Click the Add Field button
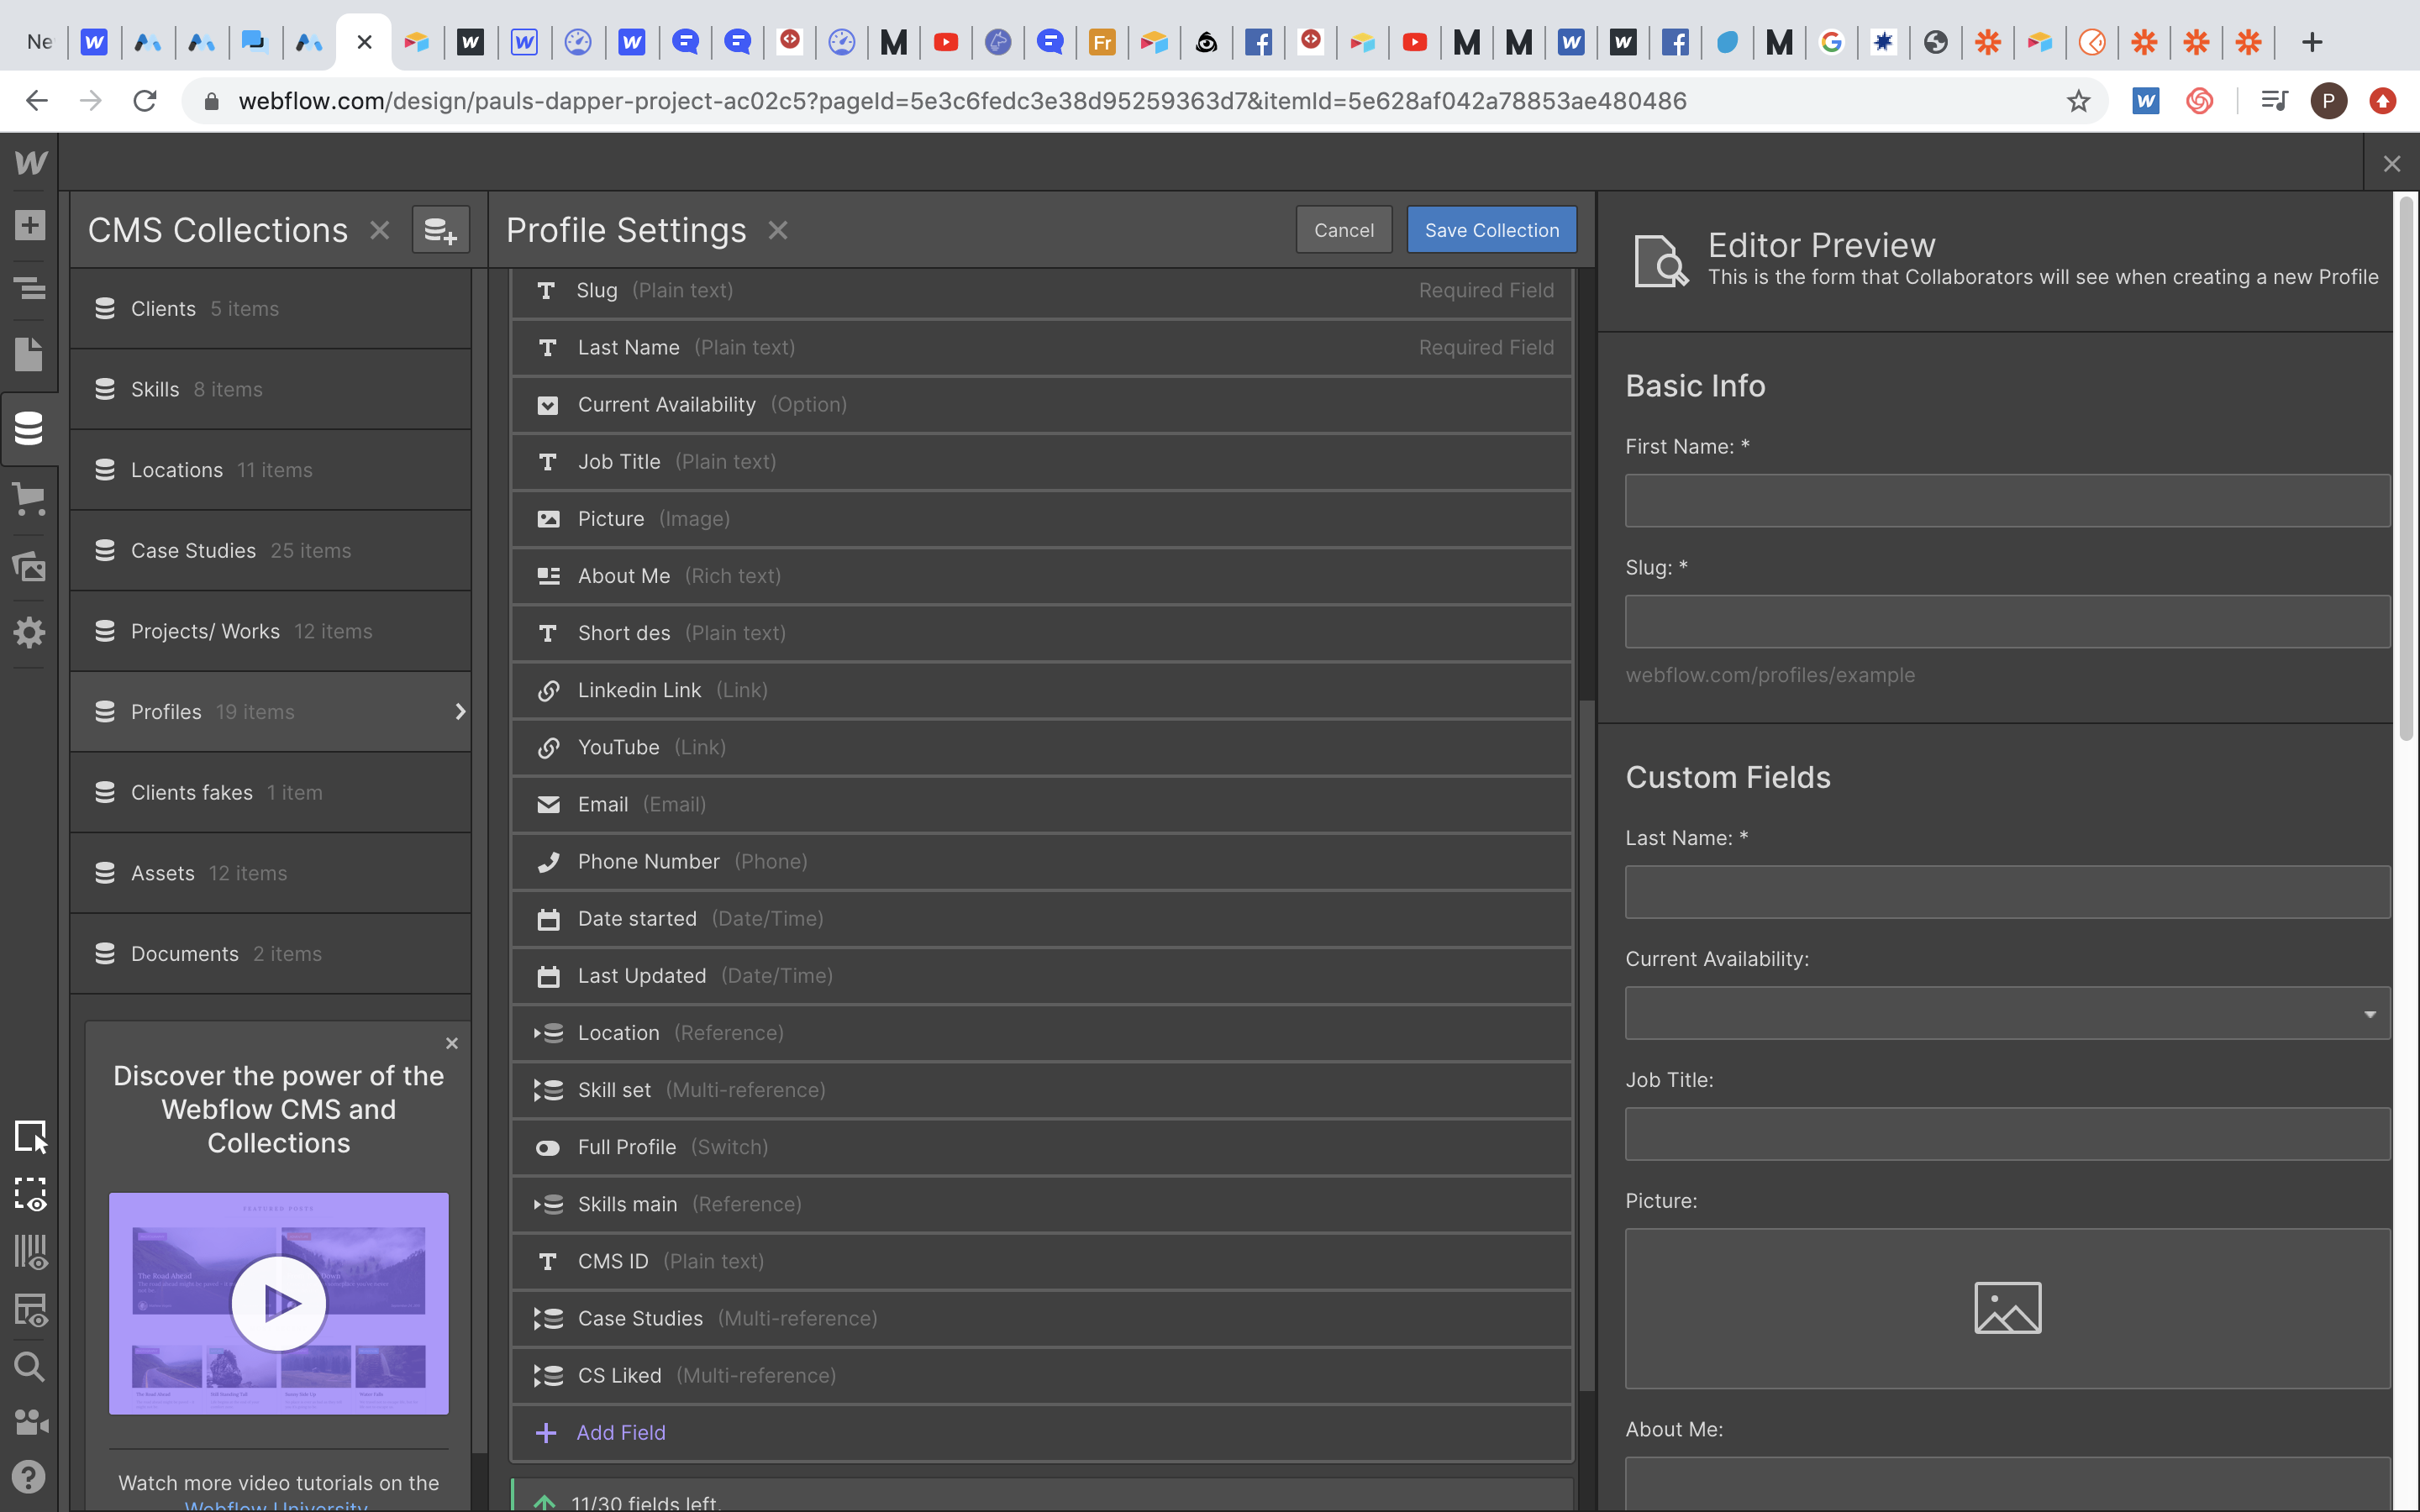 pyautogui.click(x=620, y=1431)
